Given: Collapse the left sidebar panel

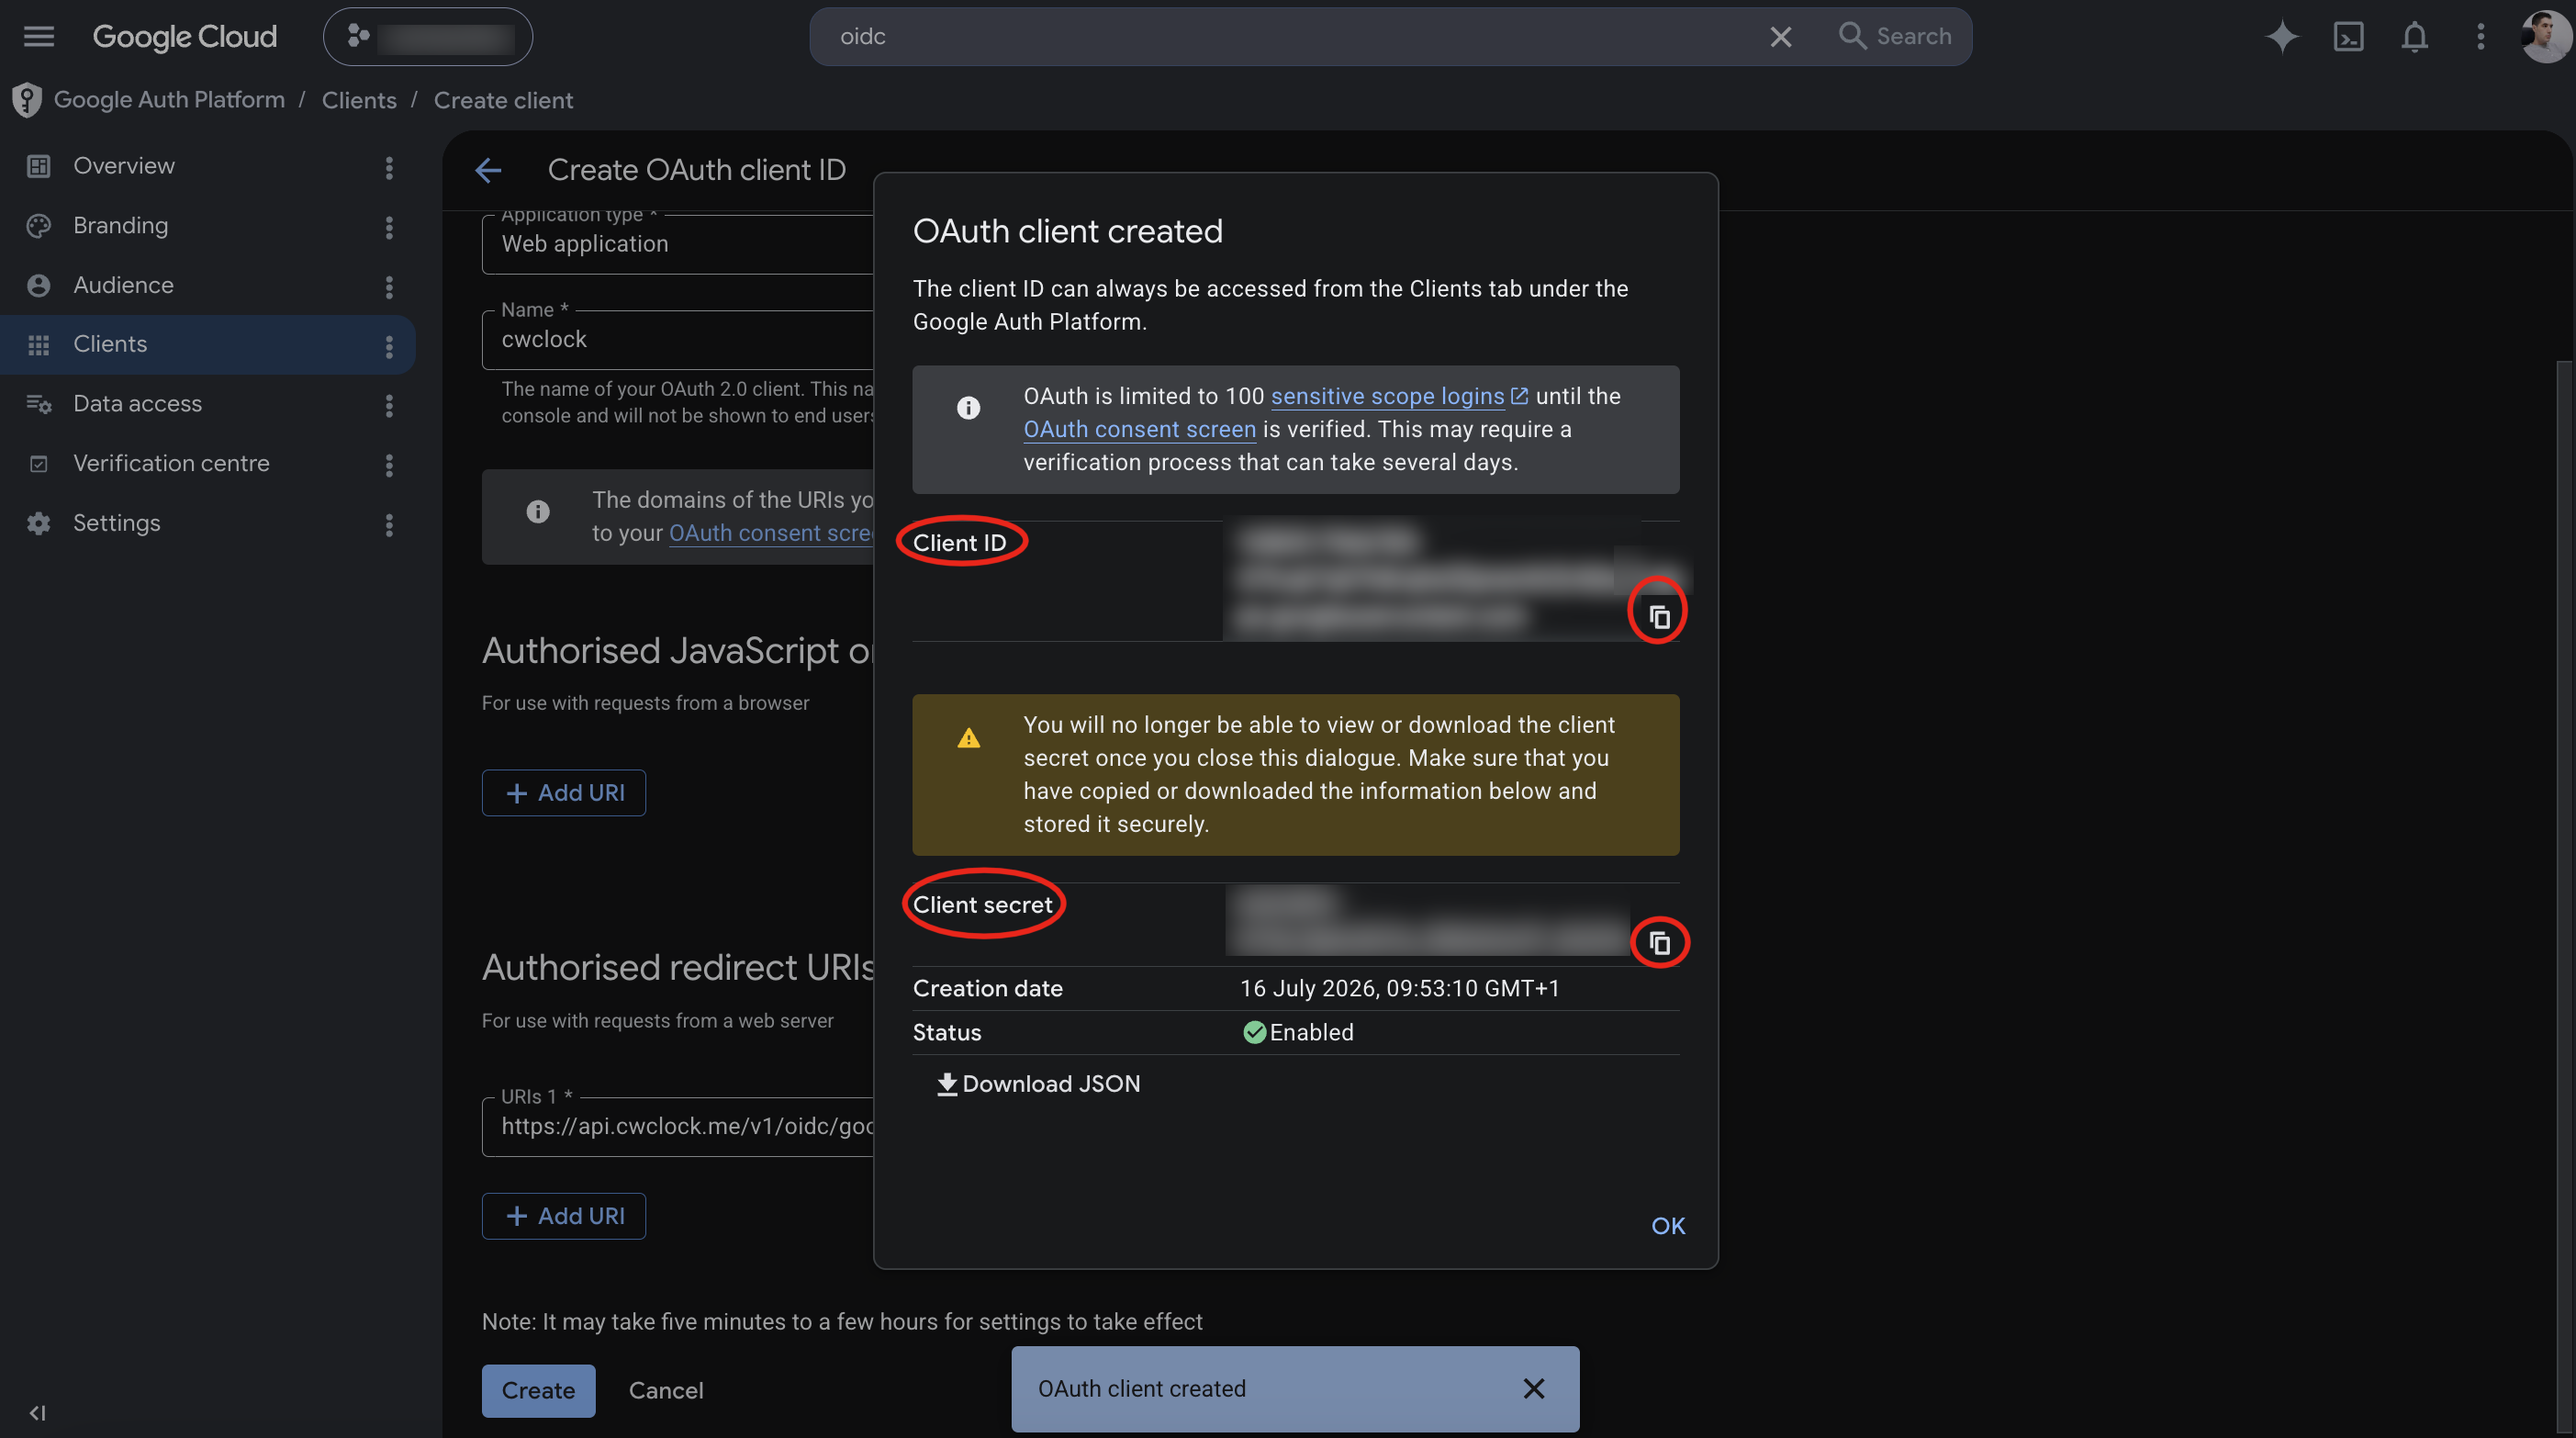Looking at the screenshot, I should [x=38, y=1412].
